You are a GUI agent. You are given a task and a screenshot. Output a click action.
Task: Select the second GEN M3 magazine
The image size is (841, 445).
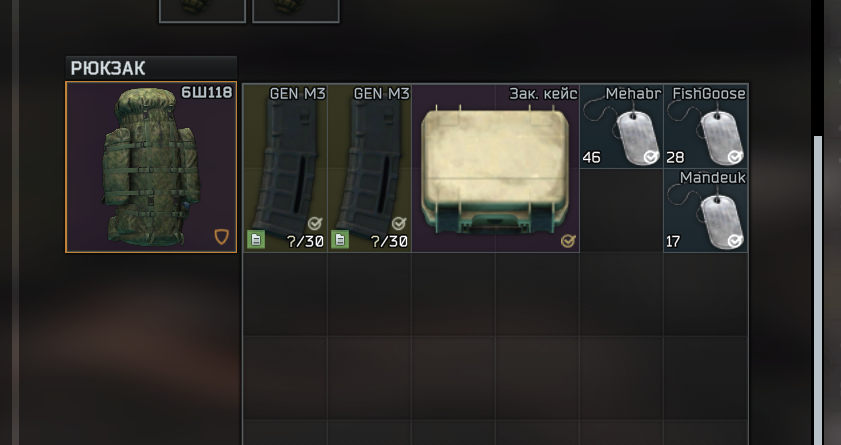pyautogui.click(x=370, y=168)
